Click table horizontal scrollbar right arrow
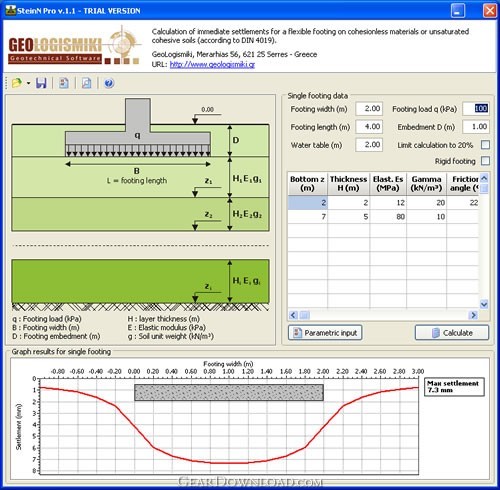The image size is (500, 490). pos(473,315)
